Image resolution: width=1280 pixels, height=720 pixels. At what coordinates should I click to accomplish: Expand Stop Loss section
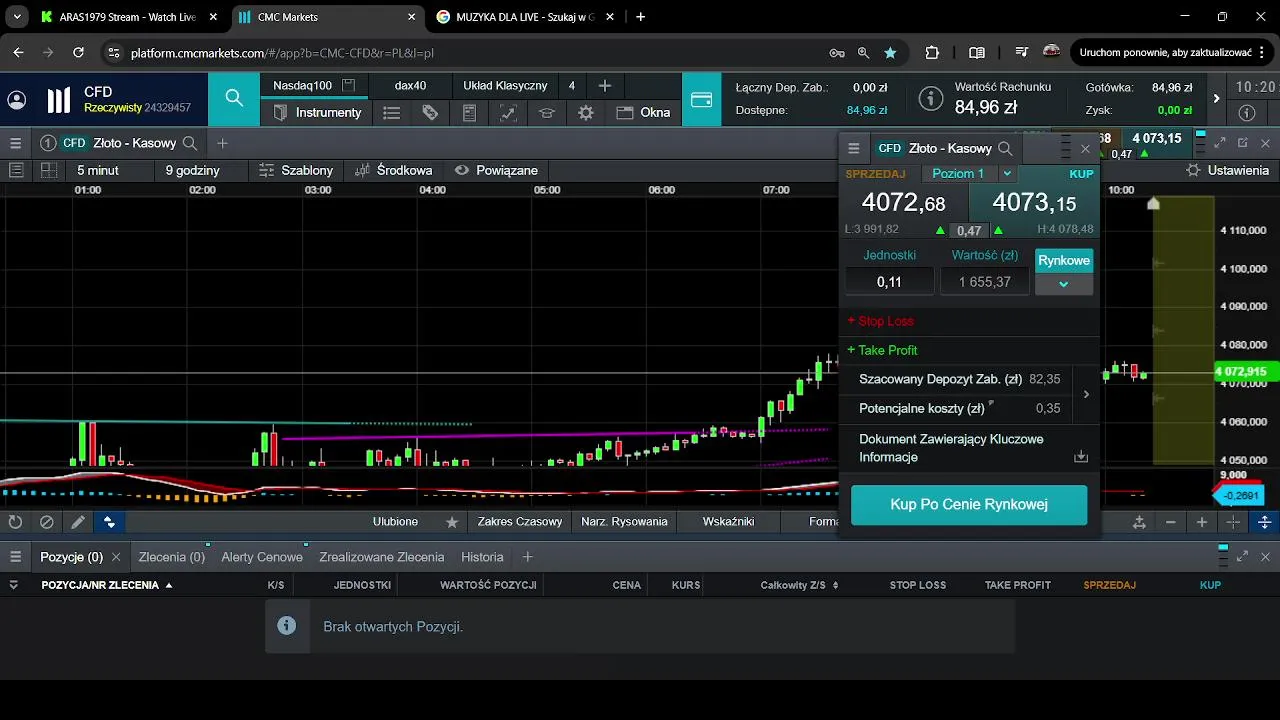pos(880,321)
